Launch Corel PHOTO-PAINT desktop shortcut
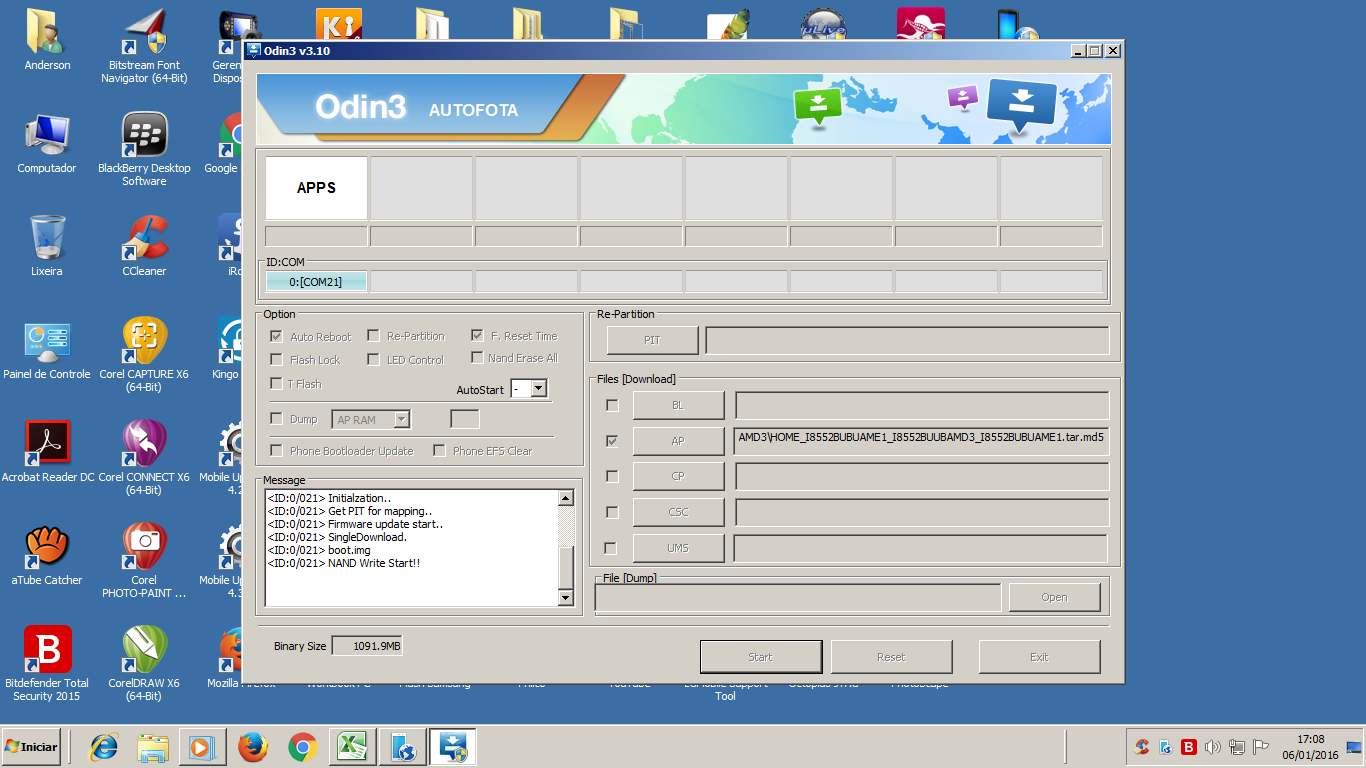This screenshot has width=1366, height=768. (144, 561)
